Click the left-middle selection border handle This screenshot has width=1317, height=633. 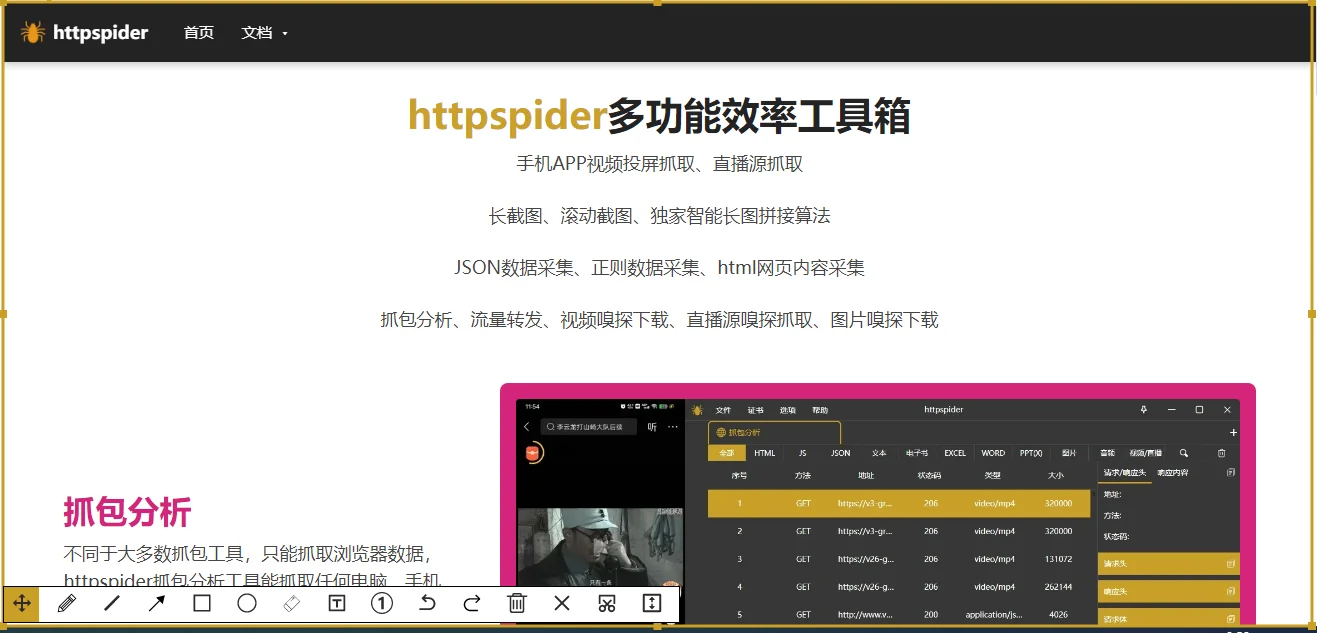coord(3,314)
